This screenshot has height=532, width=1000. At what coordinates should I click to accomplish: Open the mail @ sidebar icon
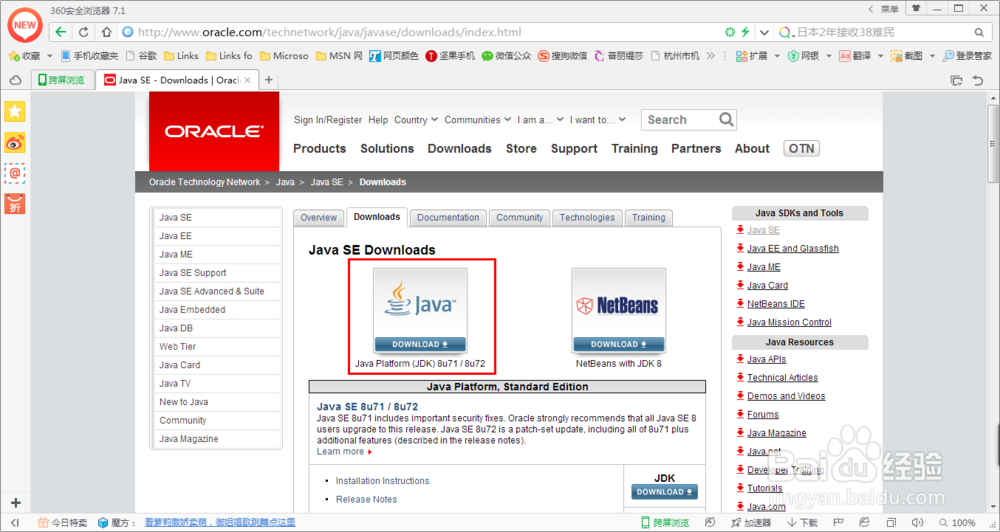click(15, 173)
